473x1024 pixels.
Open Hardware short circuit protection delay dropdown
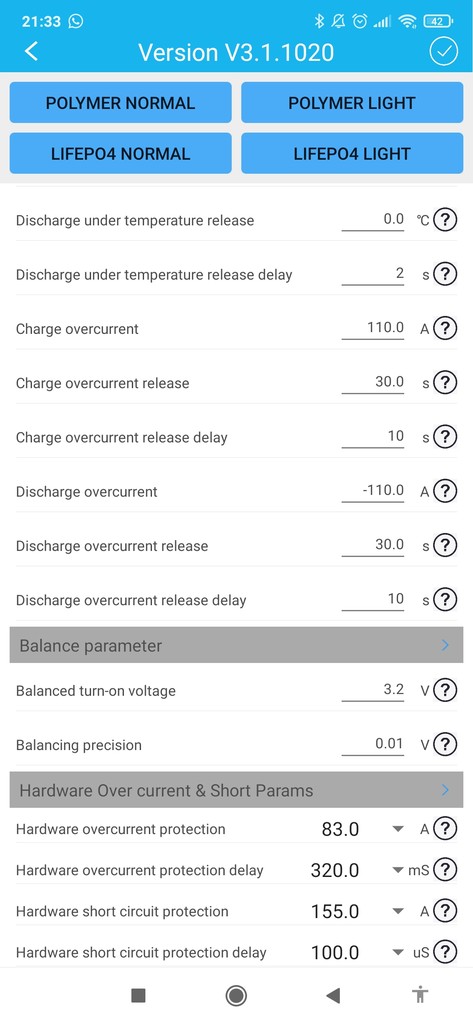397,953
